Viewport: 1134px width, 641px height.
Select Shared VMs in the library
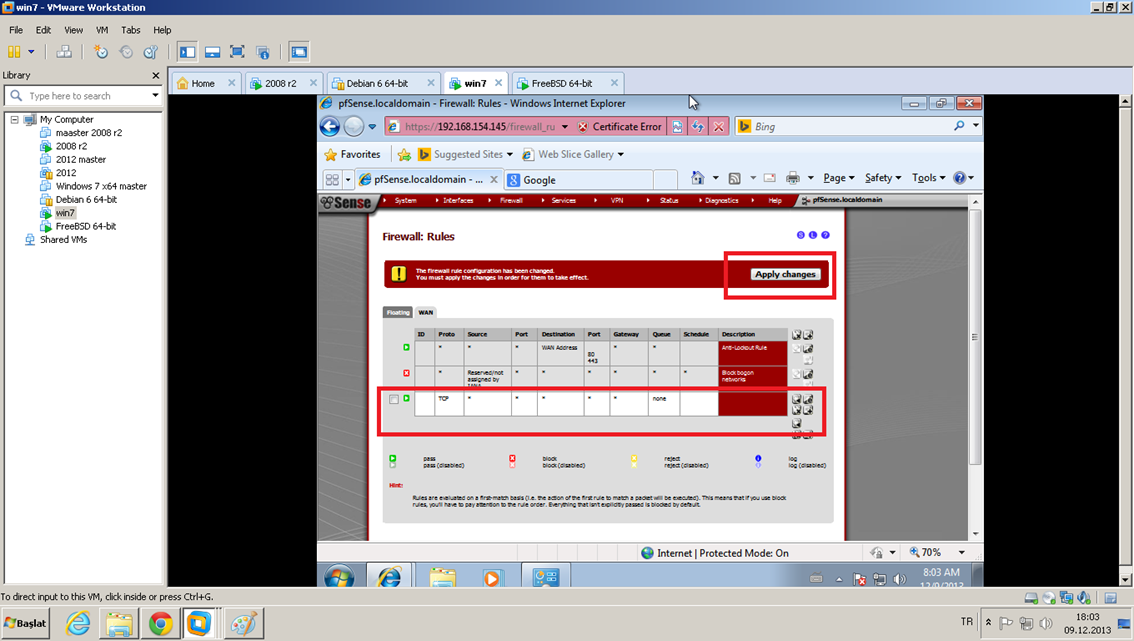point(64,239)
